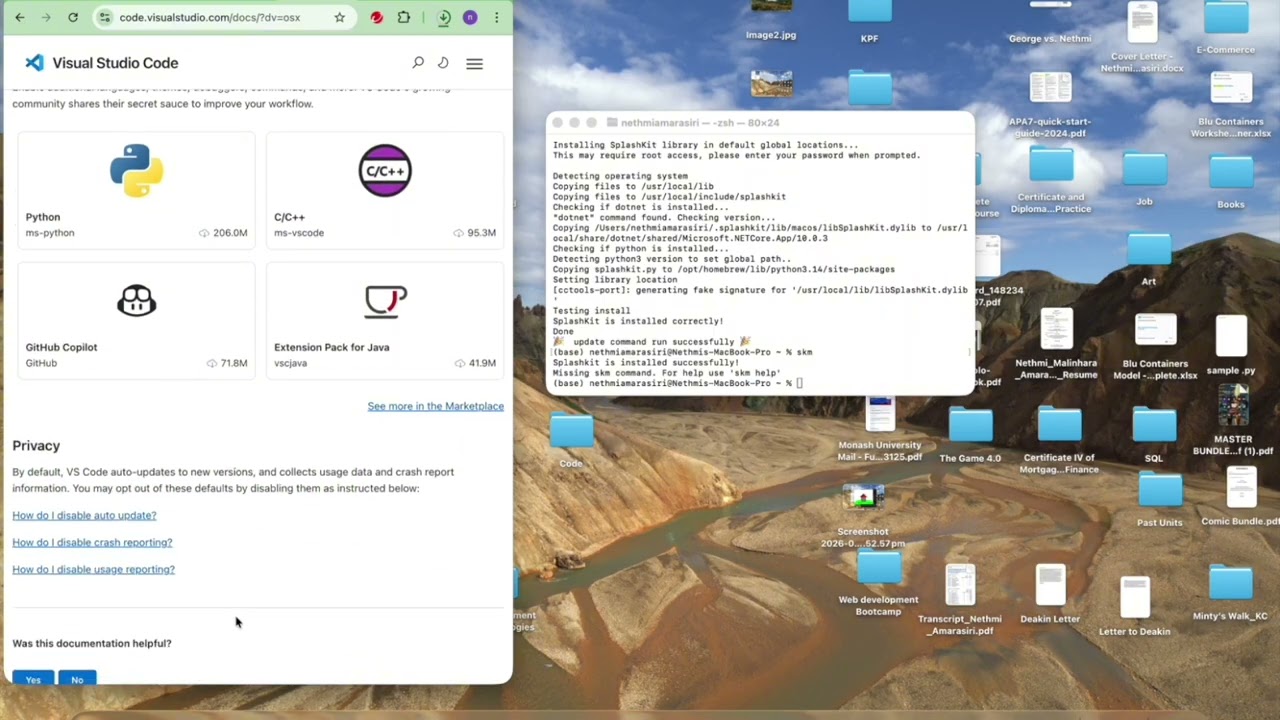Select the Past Units folder
This screenshot has height=720, width=1280.
tap(1160, 499)
